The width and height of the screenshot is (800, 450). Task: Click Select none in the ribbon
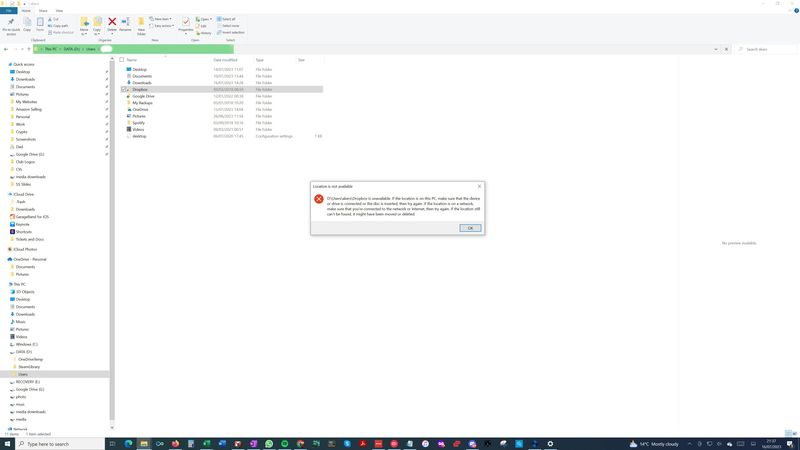coord(228,26)
